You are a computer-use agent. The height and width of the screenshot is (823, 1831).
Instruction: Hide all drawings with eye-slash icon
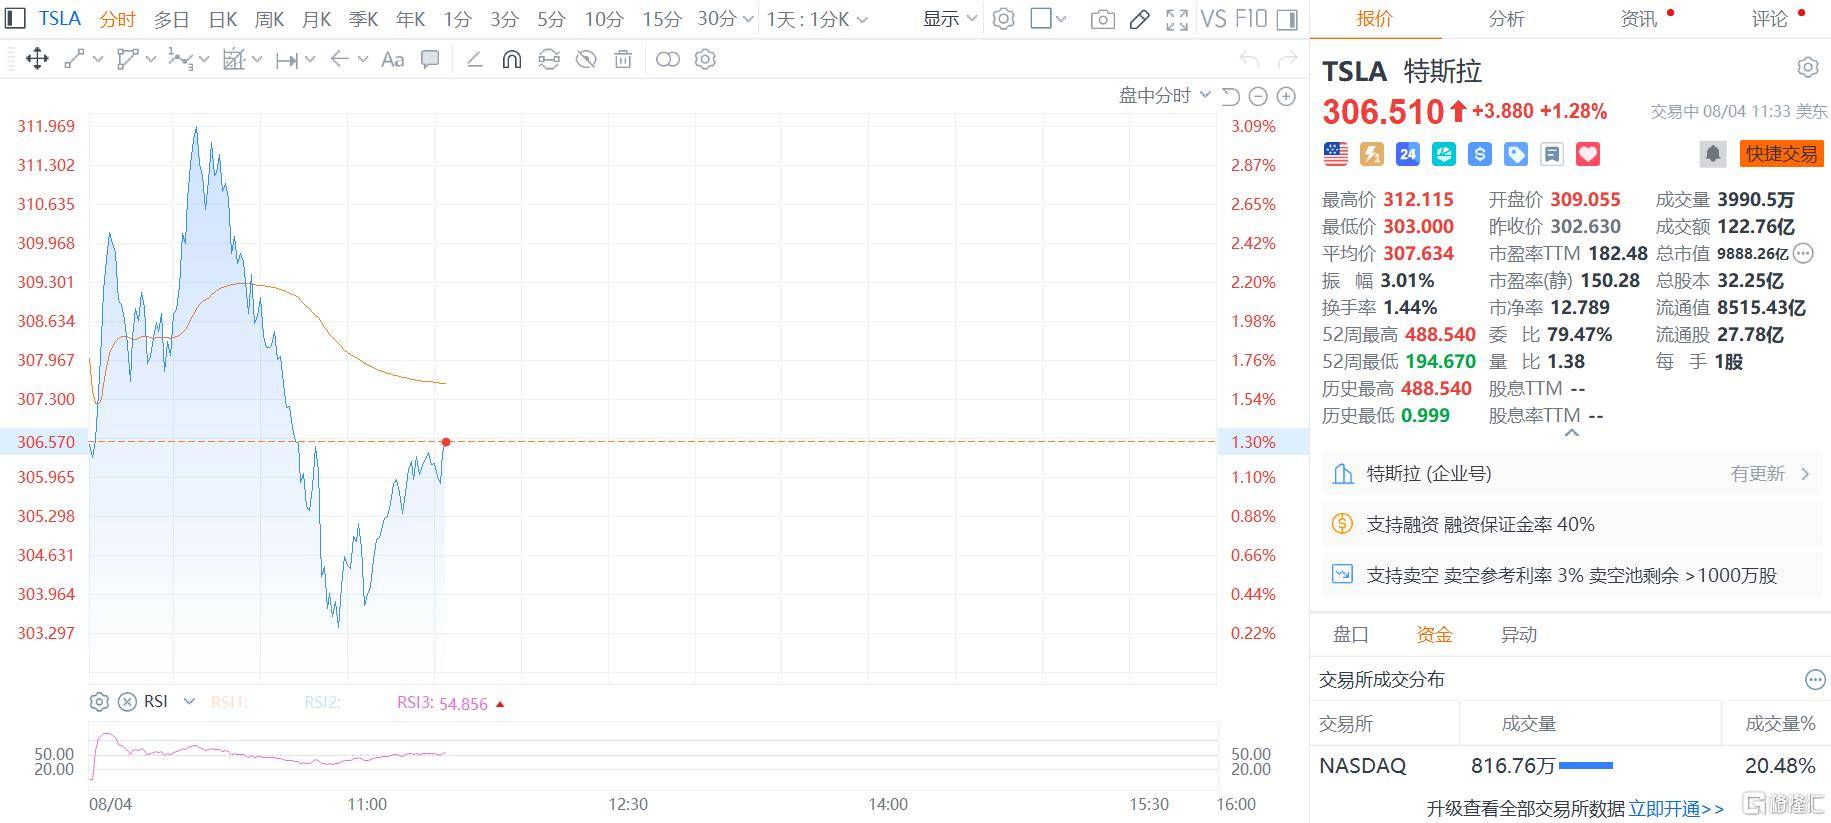pos(586,60)
